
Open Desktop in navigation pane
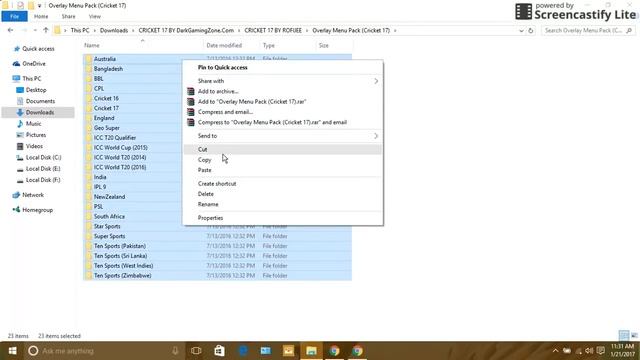36,90
